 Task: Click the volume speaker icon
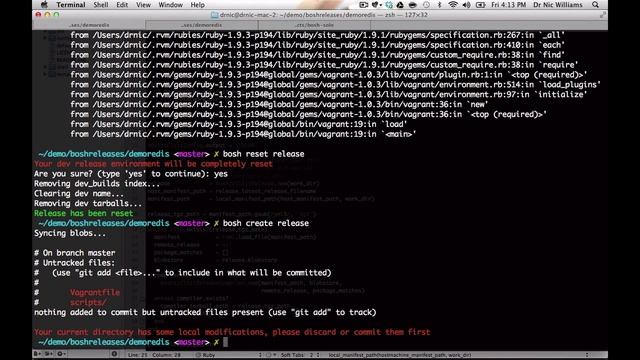(x=467, y=5)
